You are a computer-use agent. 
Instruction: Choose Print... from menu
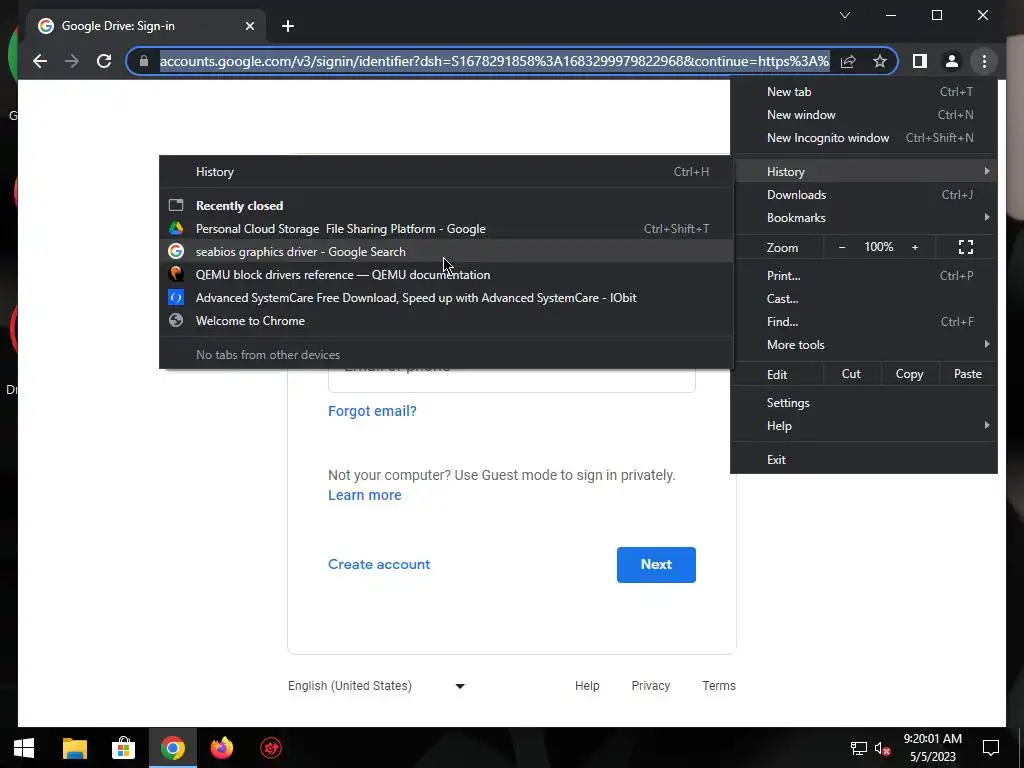coord(864,276)
